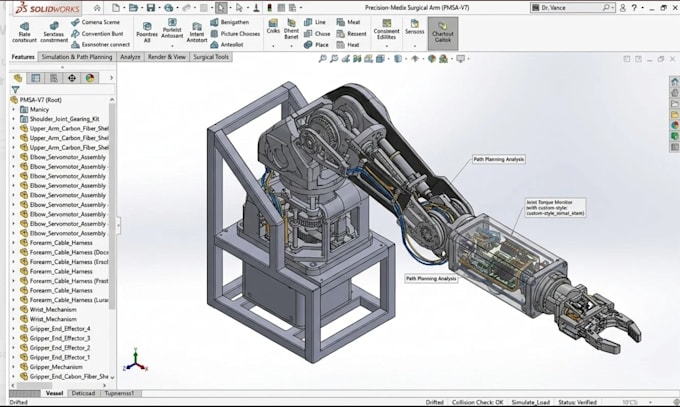The image size is (680, 407).
Task: Click the Place command
Action: [x=316, y=44]
